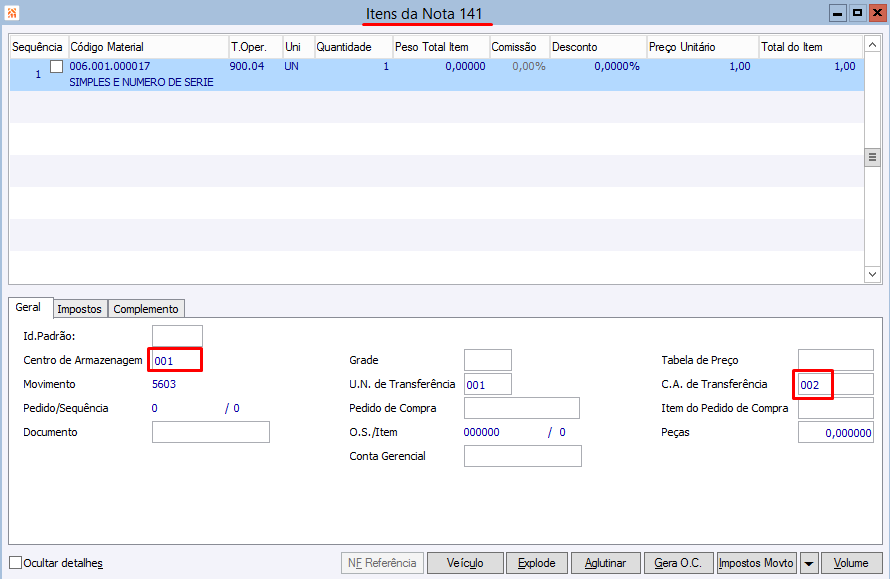Click the grid scrollbar up arrow
Screen dimensions: 890x579
[872, 45]
